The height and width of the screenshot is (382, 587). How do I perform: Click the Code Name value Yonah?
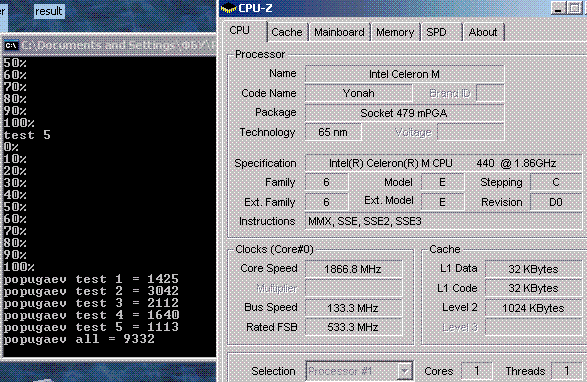pyautogui.click(x=359, y=93)
